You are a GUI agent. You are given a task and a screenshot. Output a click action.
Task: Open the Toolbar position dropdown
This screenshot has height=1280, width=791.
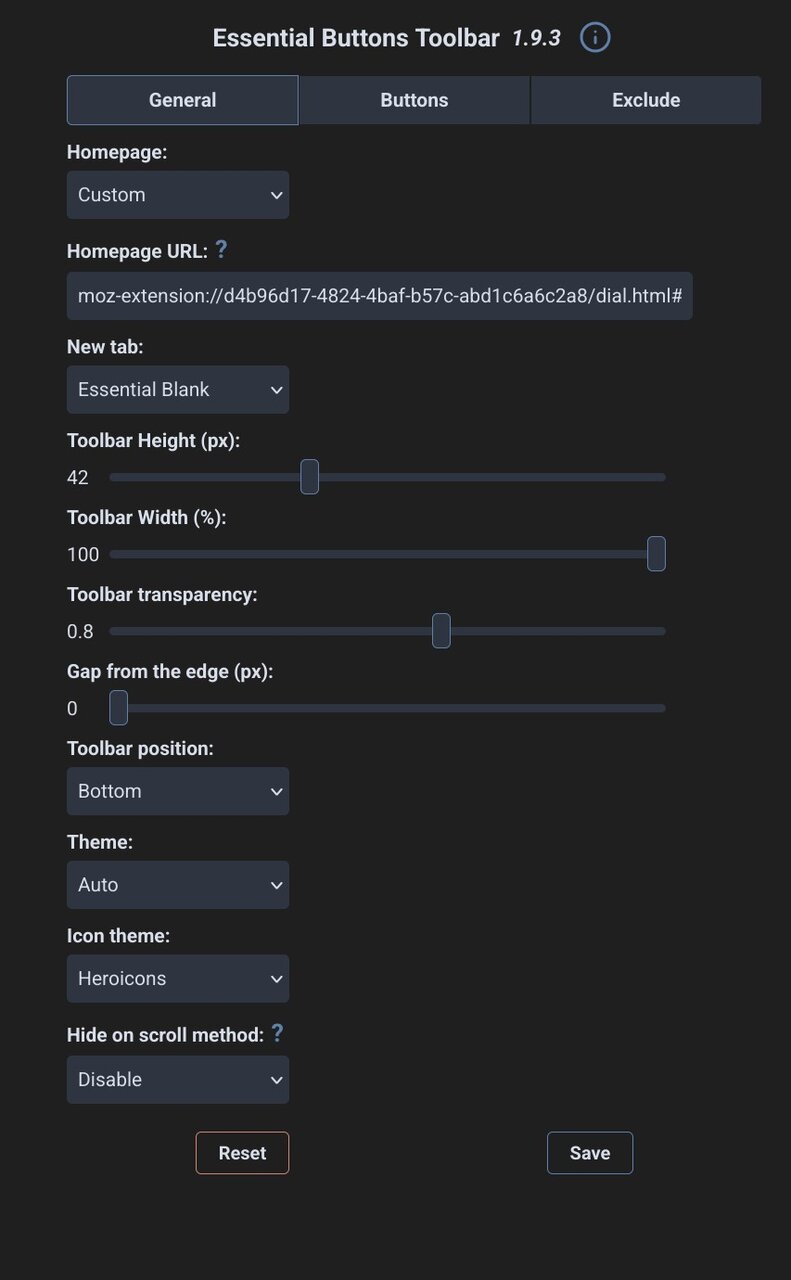178,791
